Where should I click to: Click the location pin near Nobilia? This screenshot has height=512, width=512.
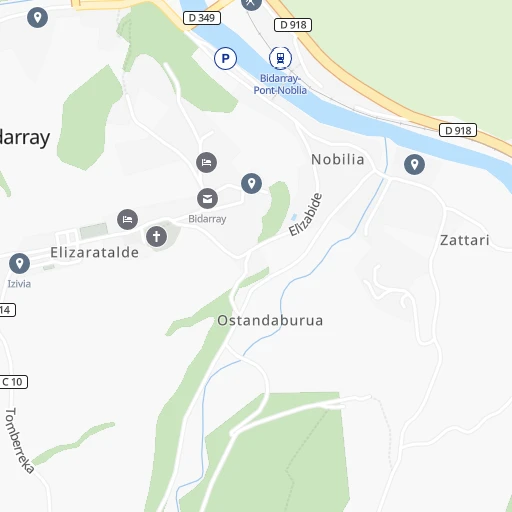point(414,164)
